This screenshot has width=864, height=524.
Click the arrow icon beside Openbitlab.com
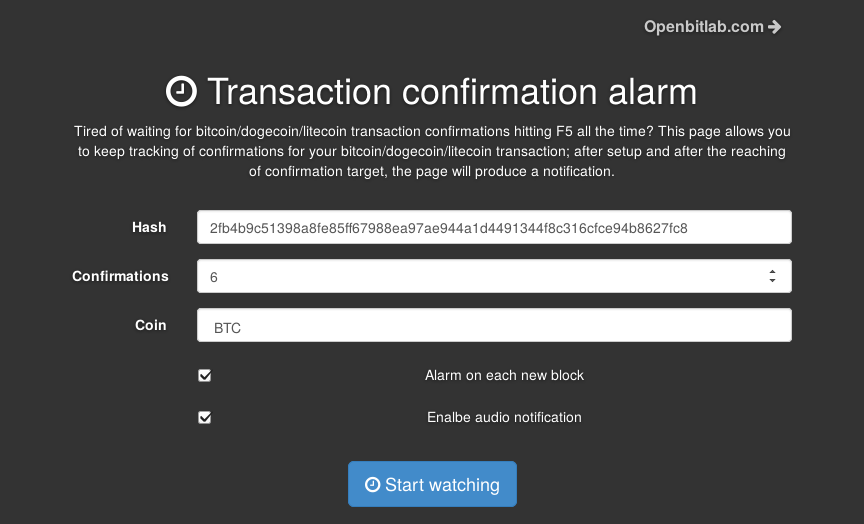click(775, 27)
